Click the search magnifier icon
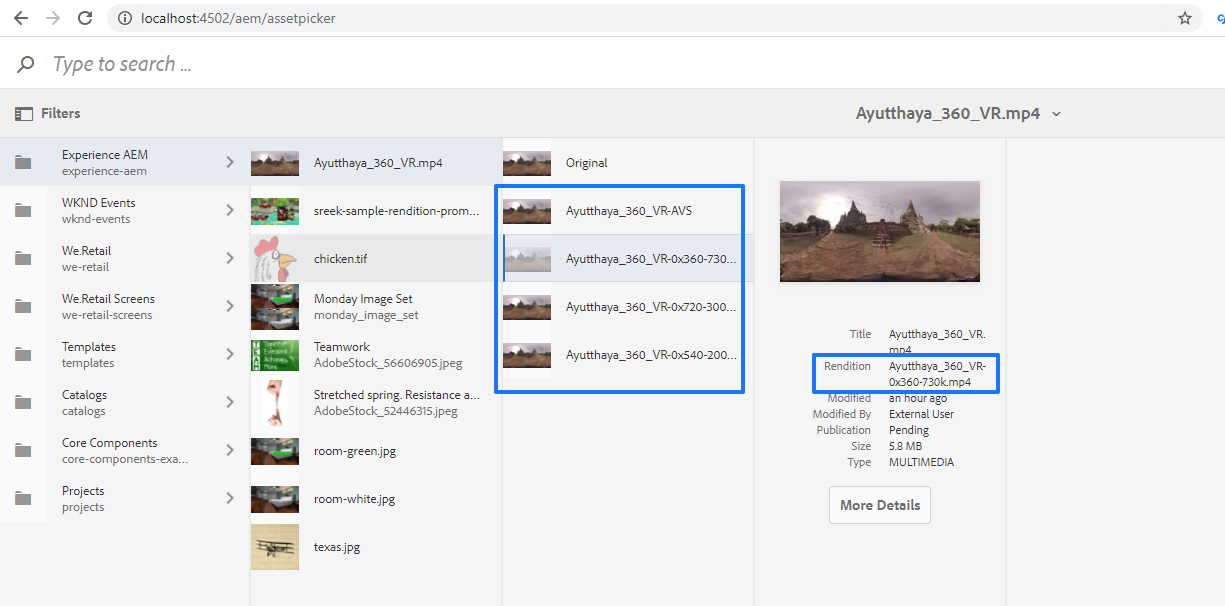 [x=26, y=64]
